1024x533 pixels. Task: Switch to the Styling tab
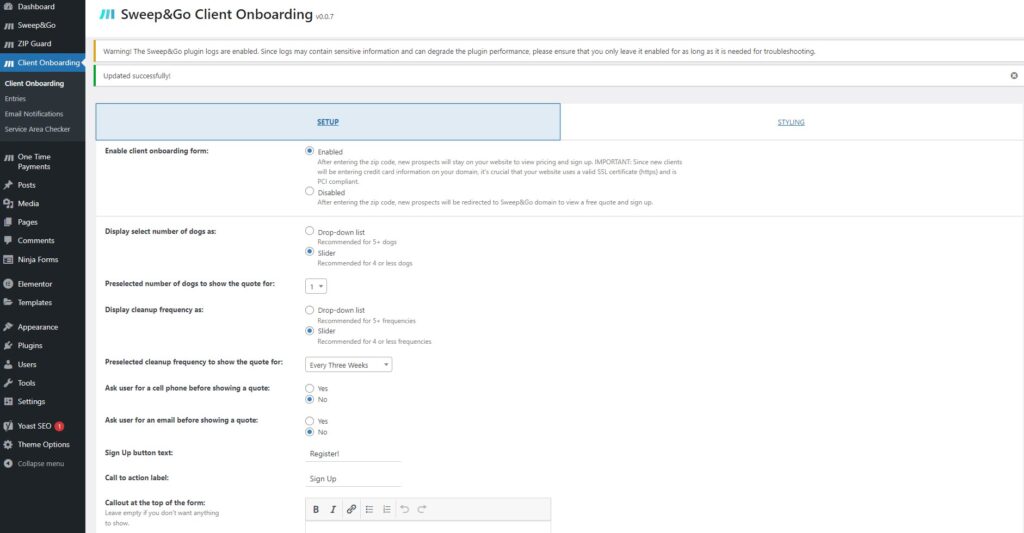tap(791, 122)
